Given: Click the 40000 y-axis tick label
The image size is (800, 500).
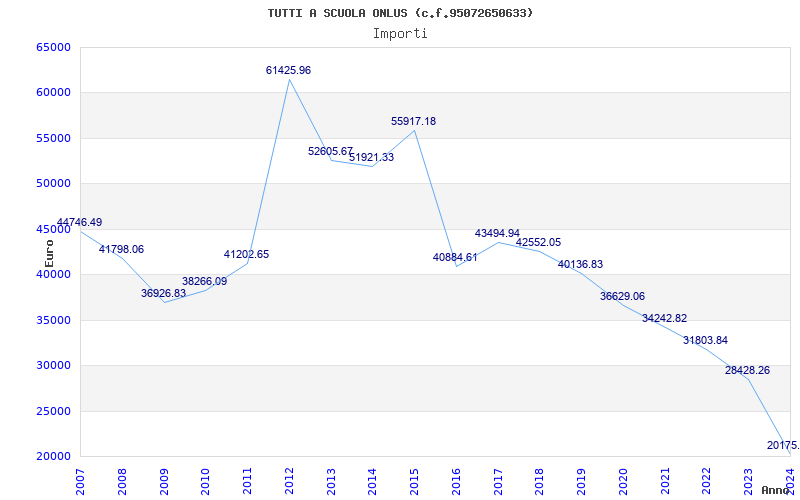Looking at the screenshot, I should pyautogui.click(x=53, y=274).
